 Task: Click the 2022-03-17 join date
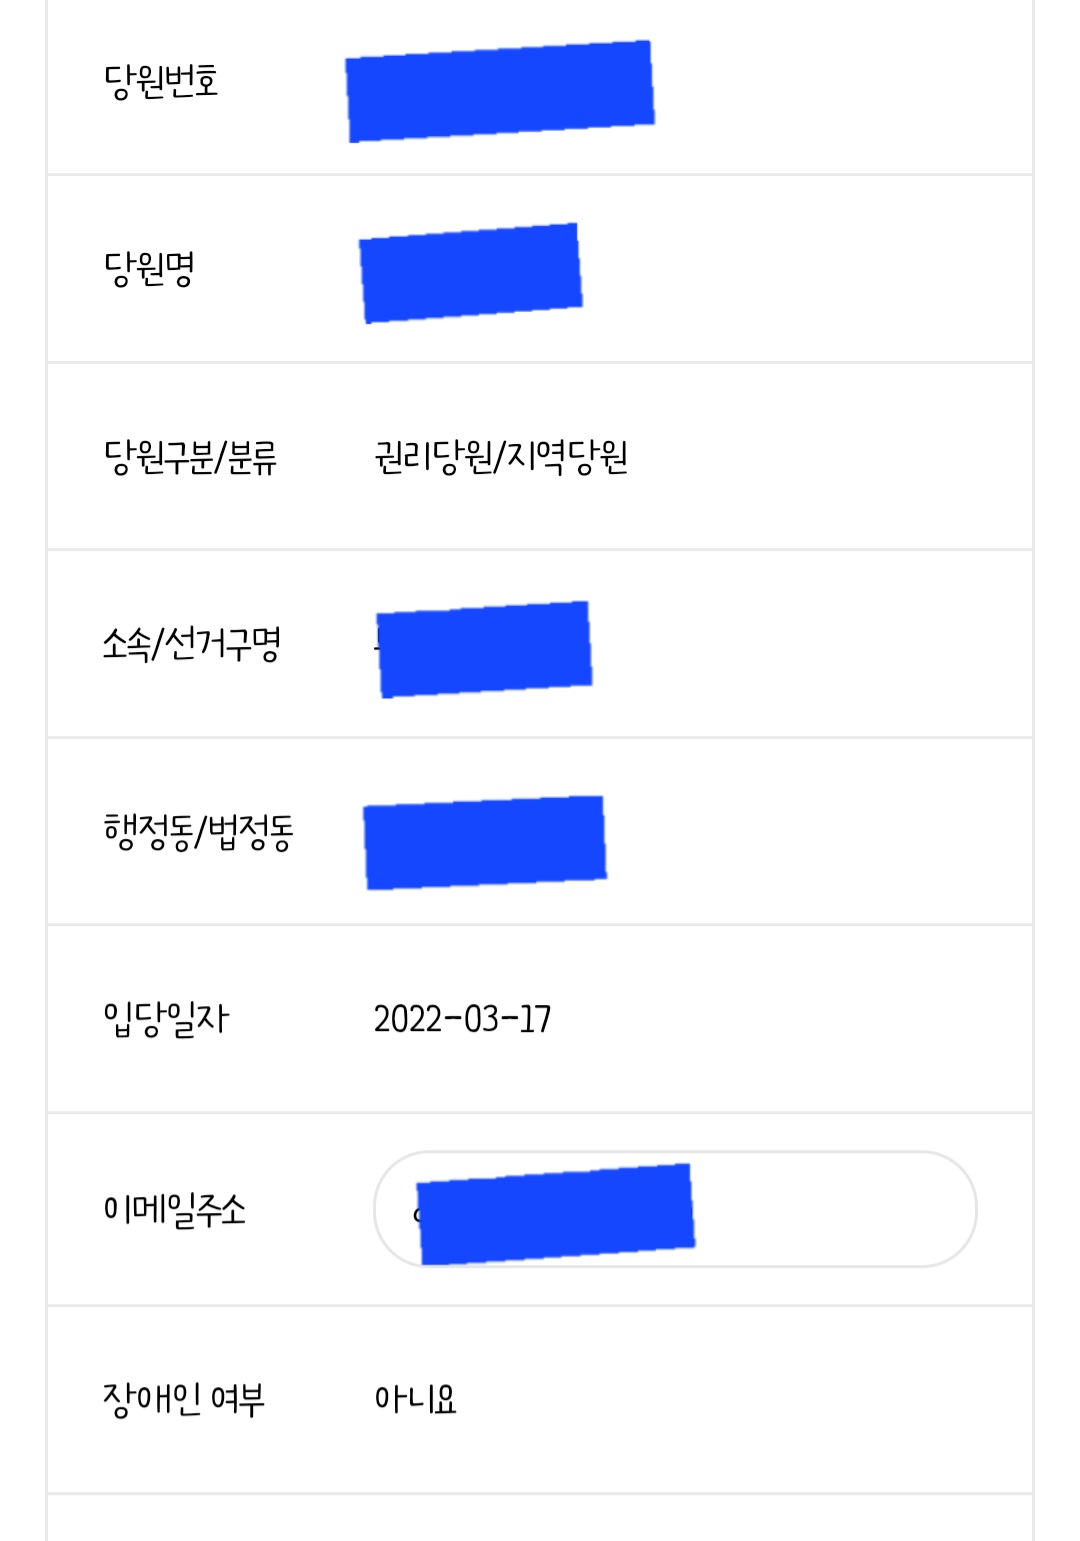[x=462, y=1019]
